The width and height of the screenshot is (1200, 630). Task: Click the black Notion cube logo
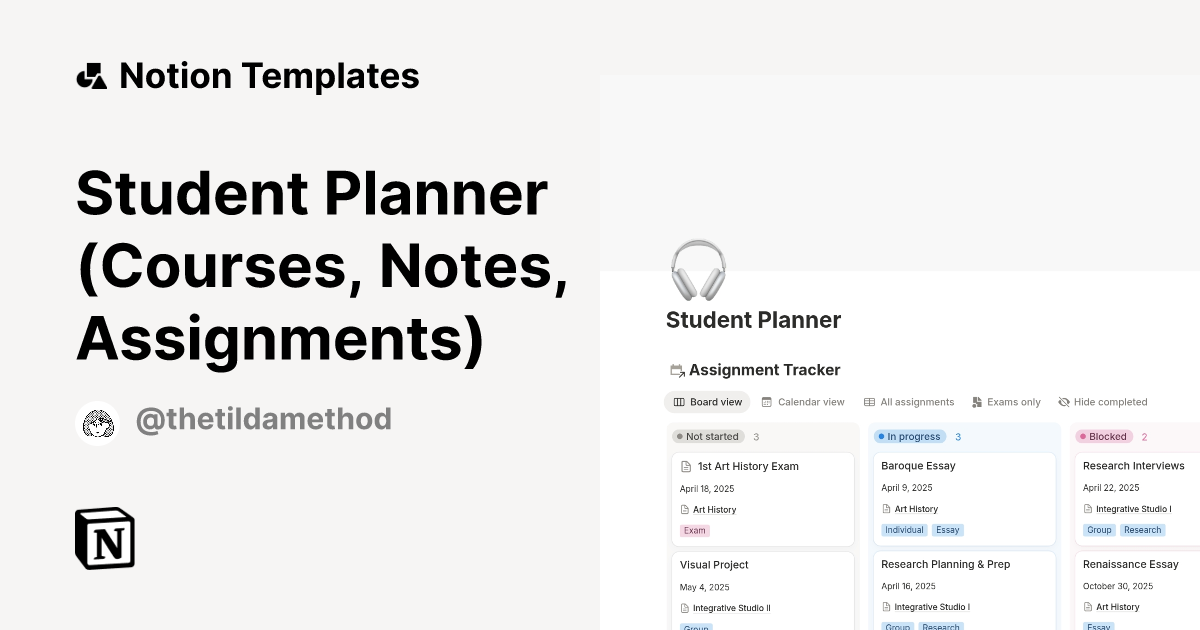coord(105,538)
